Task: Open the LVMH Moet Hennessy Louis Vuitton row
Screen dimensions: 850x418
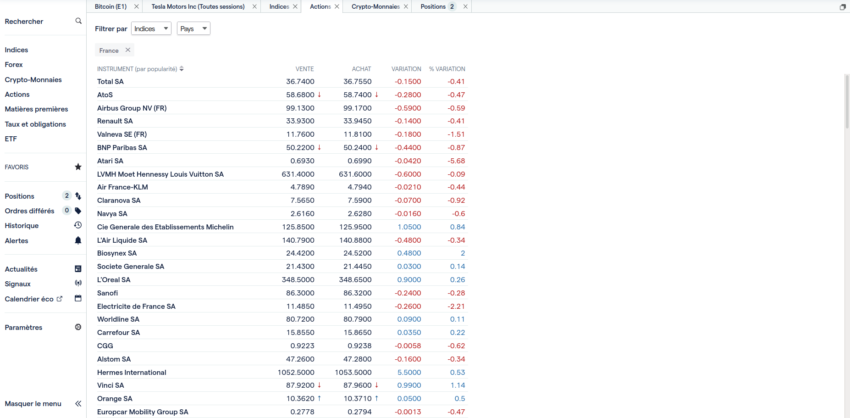Action: (160, 174)
